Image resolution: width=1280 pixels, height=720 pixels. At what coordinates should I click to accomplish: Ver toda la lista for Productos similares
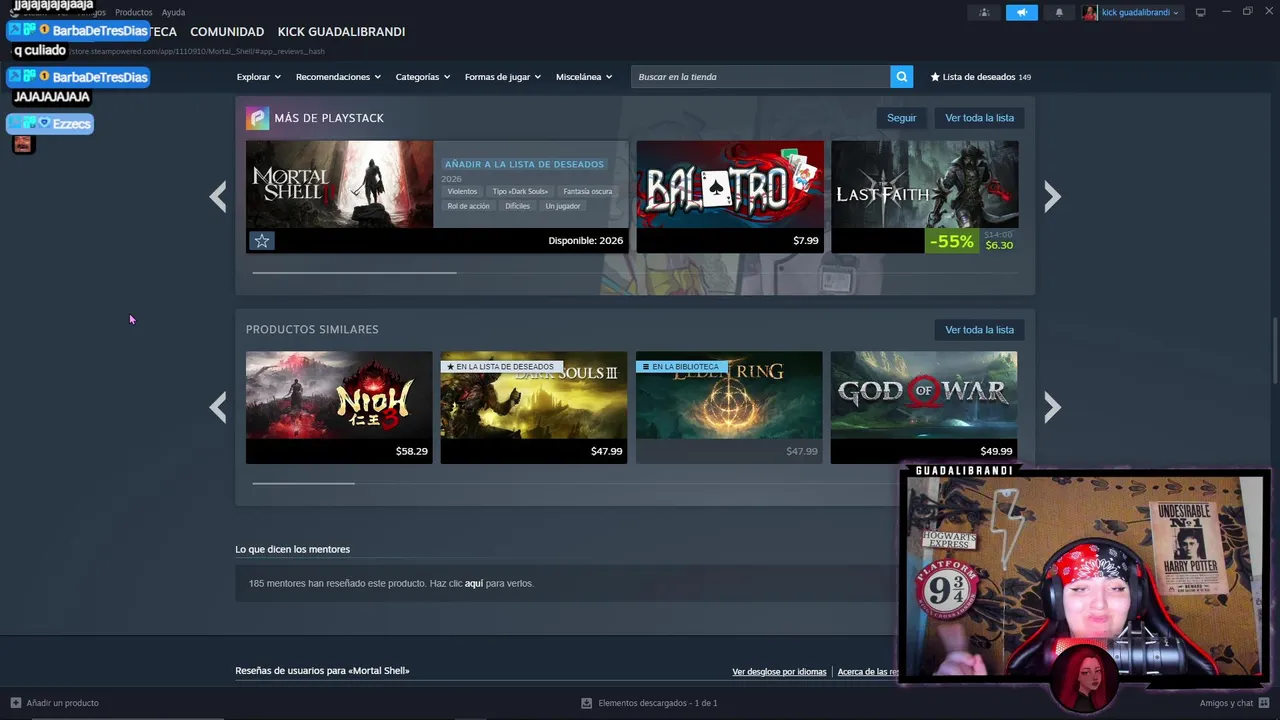pyautogui.click(x=979, y=330)
